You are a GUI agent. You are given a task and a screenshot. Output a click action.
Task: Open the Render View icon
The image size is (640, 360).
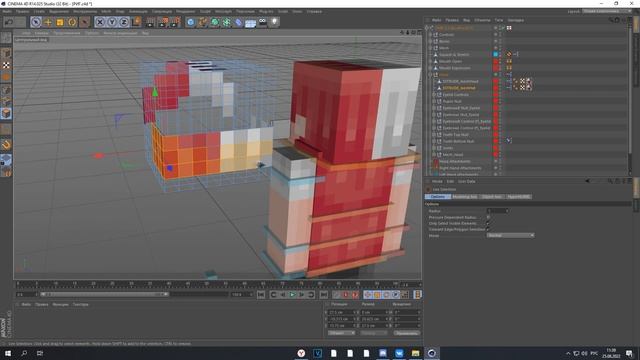point(150,22)
